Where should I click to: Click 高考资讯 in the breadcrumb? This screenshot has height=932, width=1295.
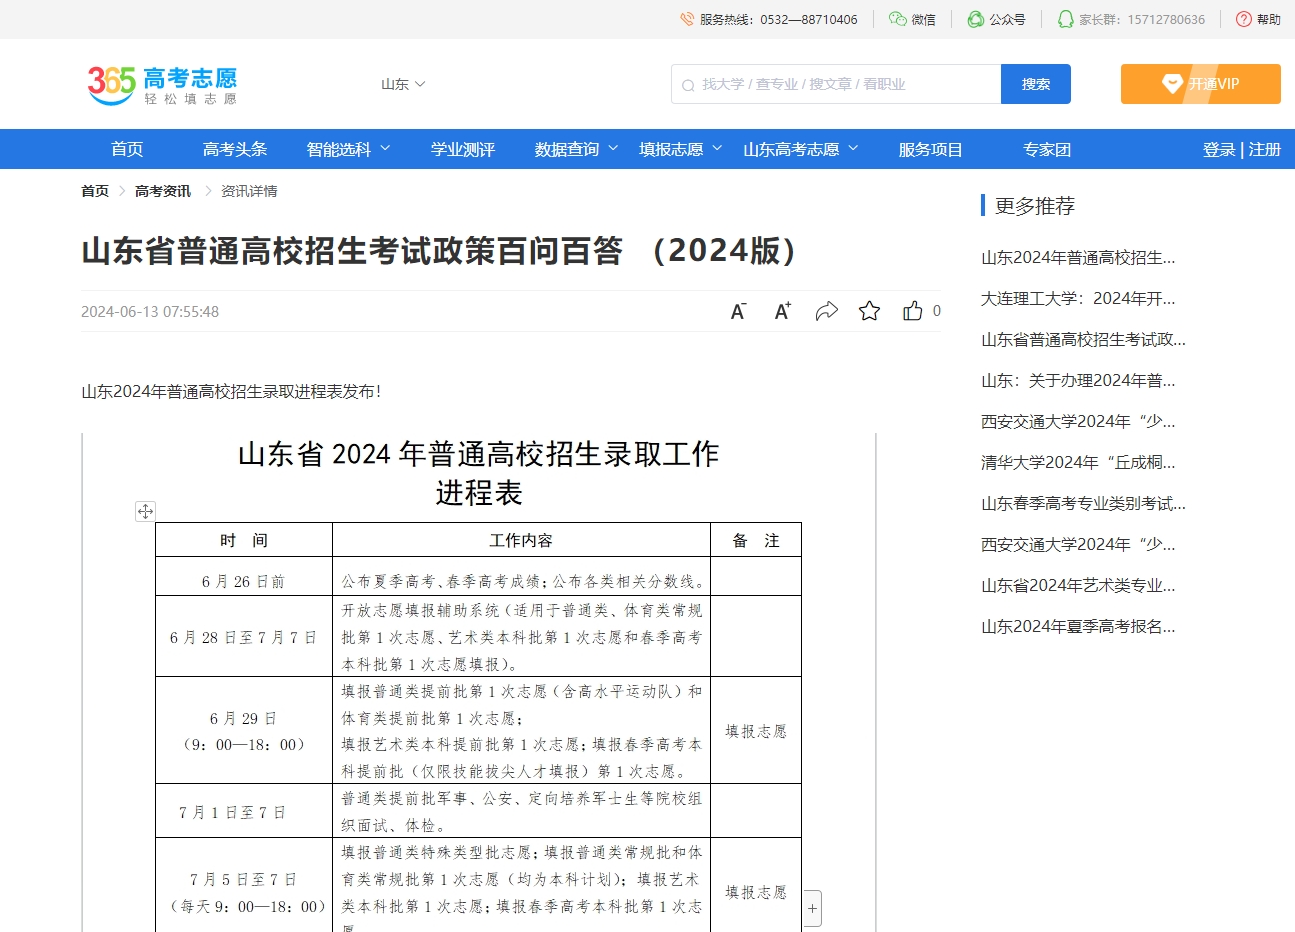[x=163, y=191]
